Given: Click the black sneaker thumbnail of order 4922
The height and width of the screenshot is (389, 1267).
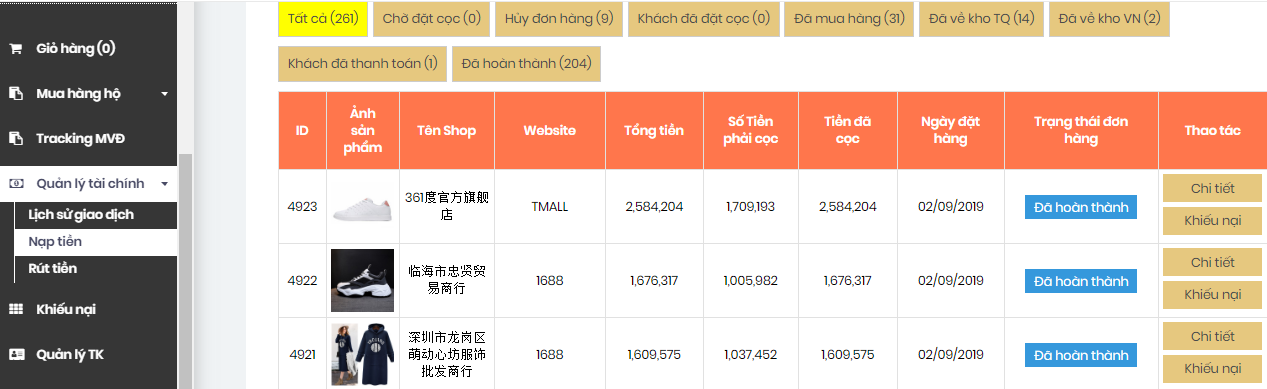Looking at the screenshot, I should point(363,281).
